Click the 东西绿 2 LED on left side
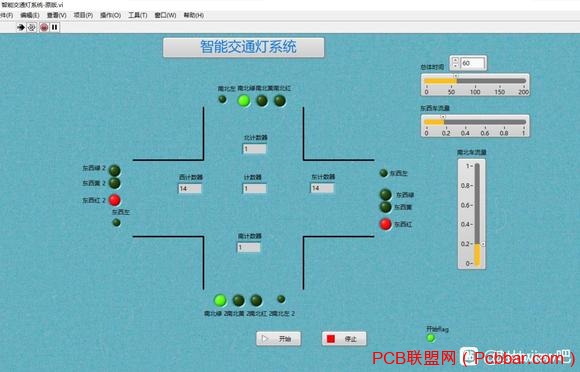Screen dimensions: 580x372 [114, 170]
